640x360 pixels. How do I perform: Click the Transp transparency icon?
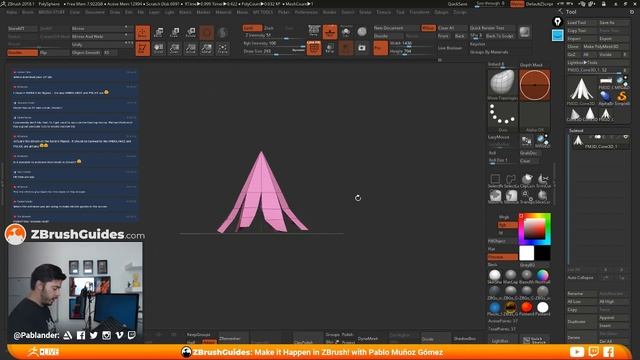(330, 48)
